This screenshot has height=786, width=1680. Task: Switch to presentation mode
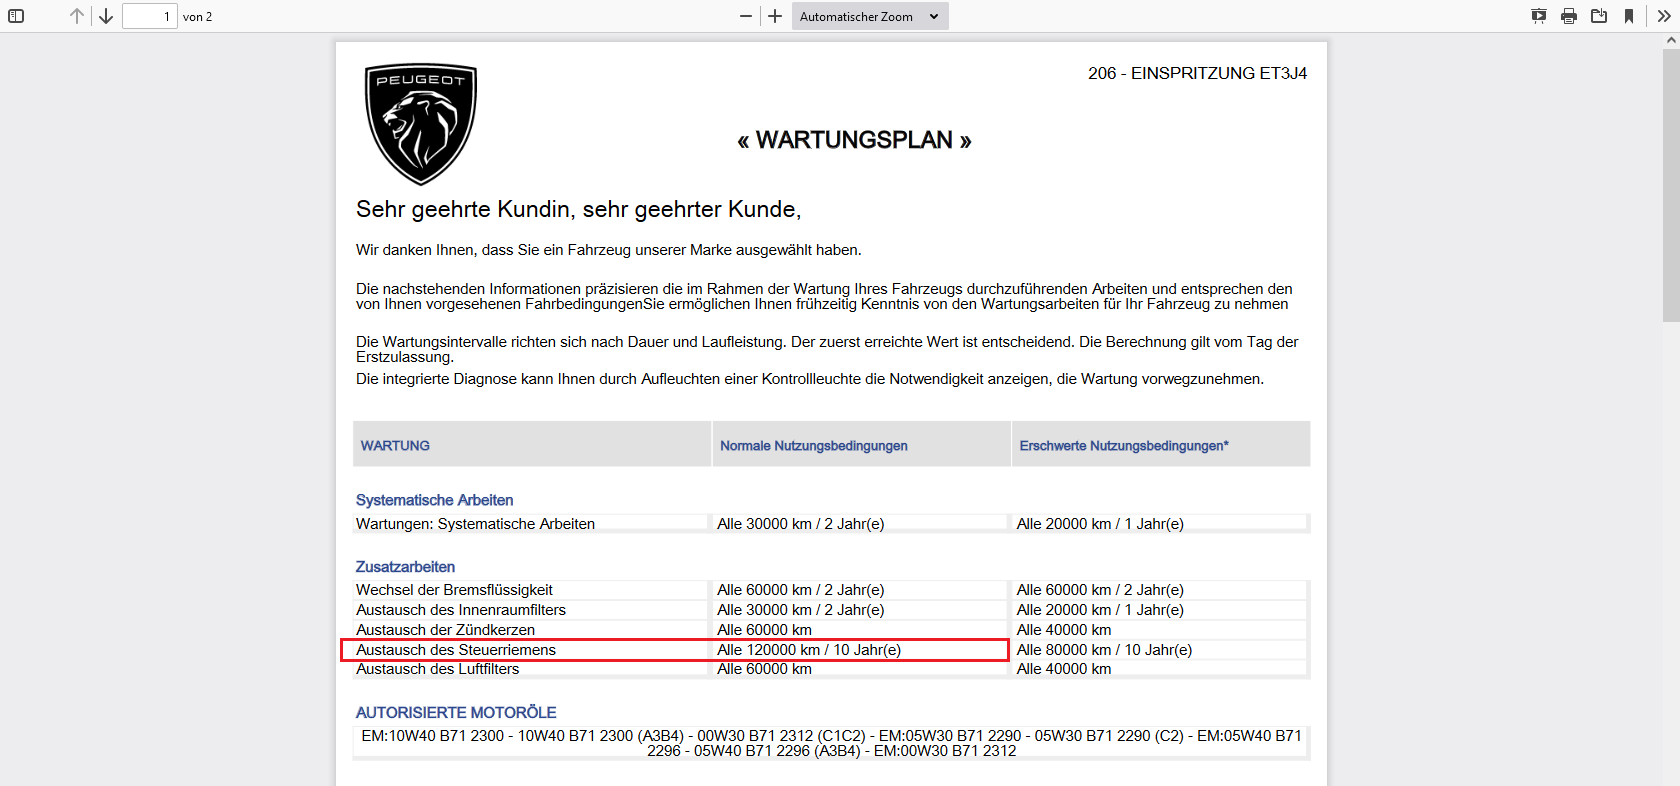[x=1539, y=16]
